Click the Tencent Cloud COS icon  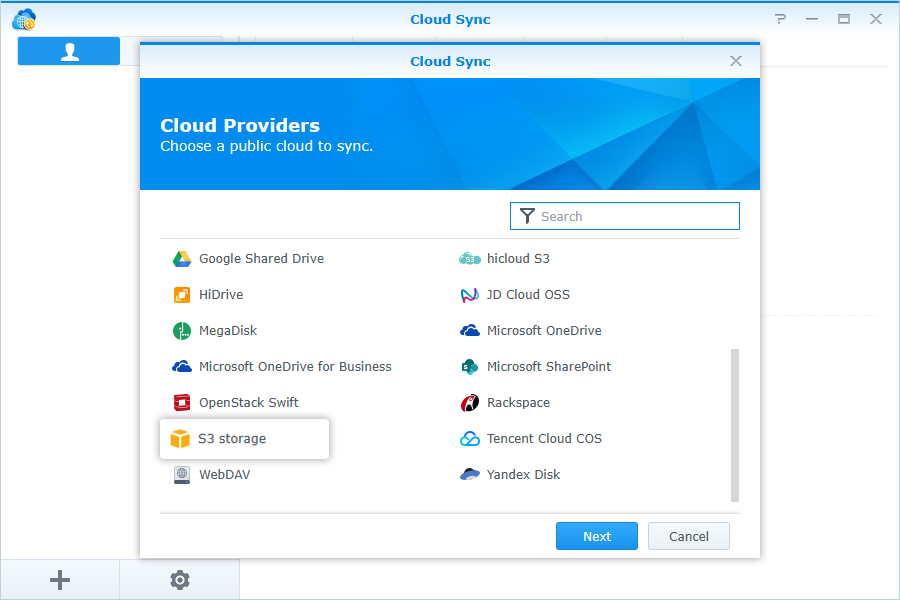click(470, 439)
